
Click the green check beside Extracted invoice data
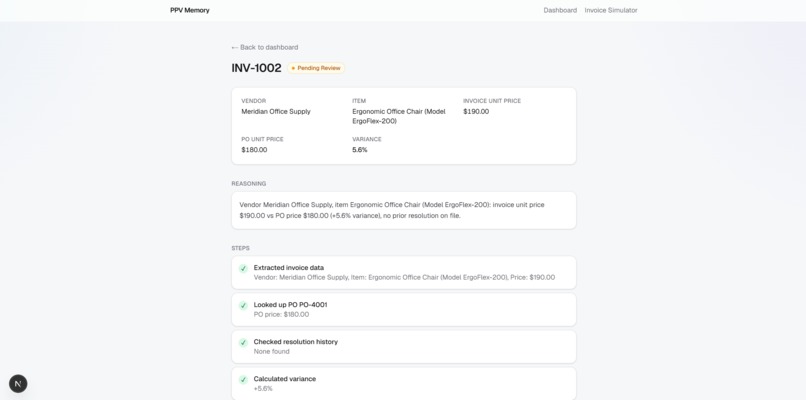point(243,268)
